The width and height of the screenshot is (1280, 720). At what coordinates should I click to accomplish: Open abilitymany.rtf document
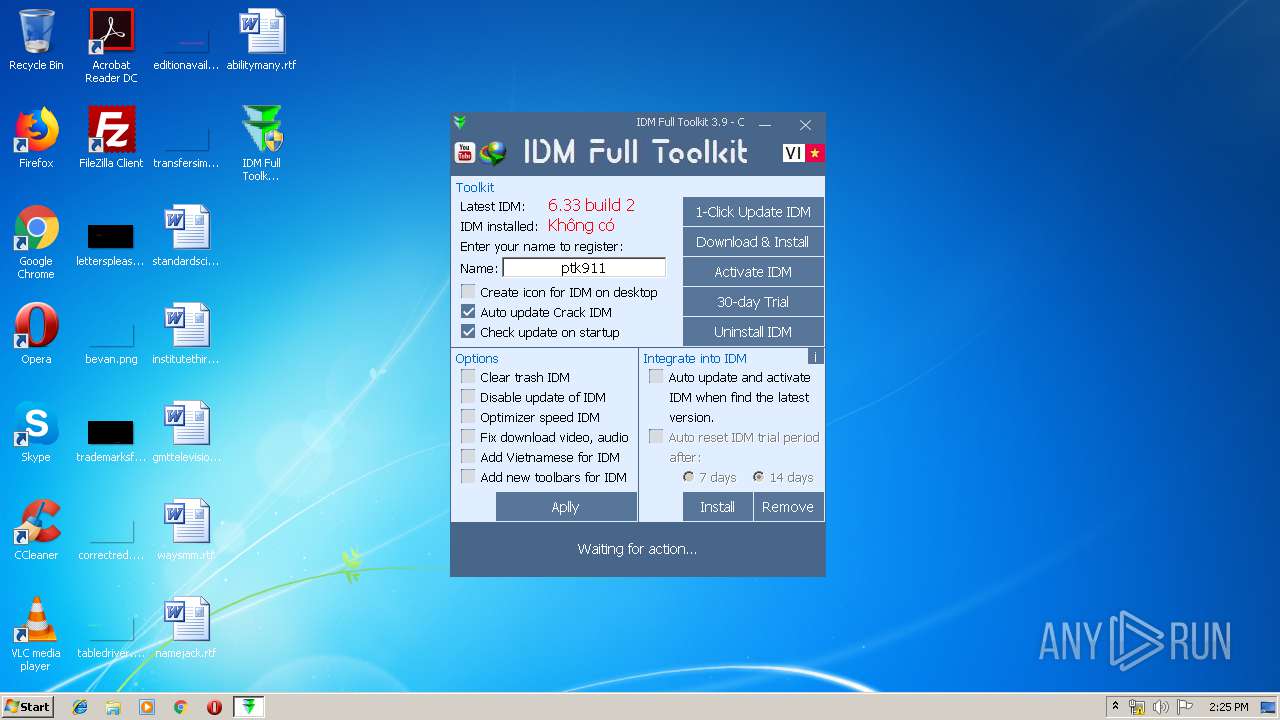click(x=261, y=40)
